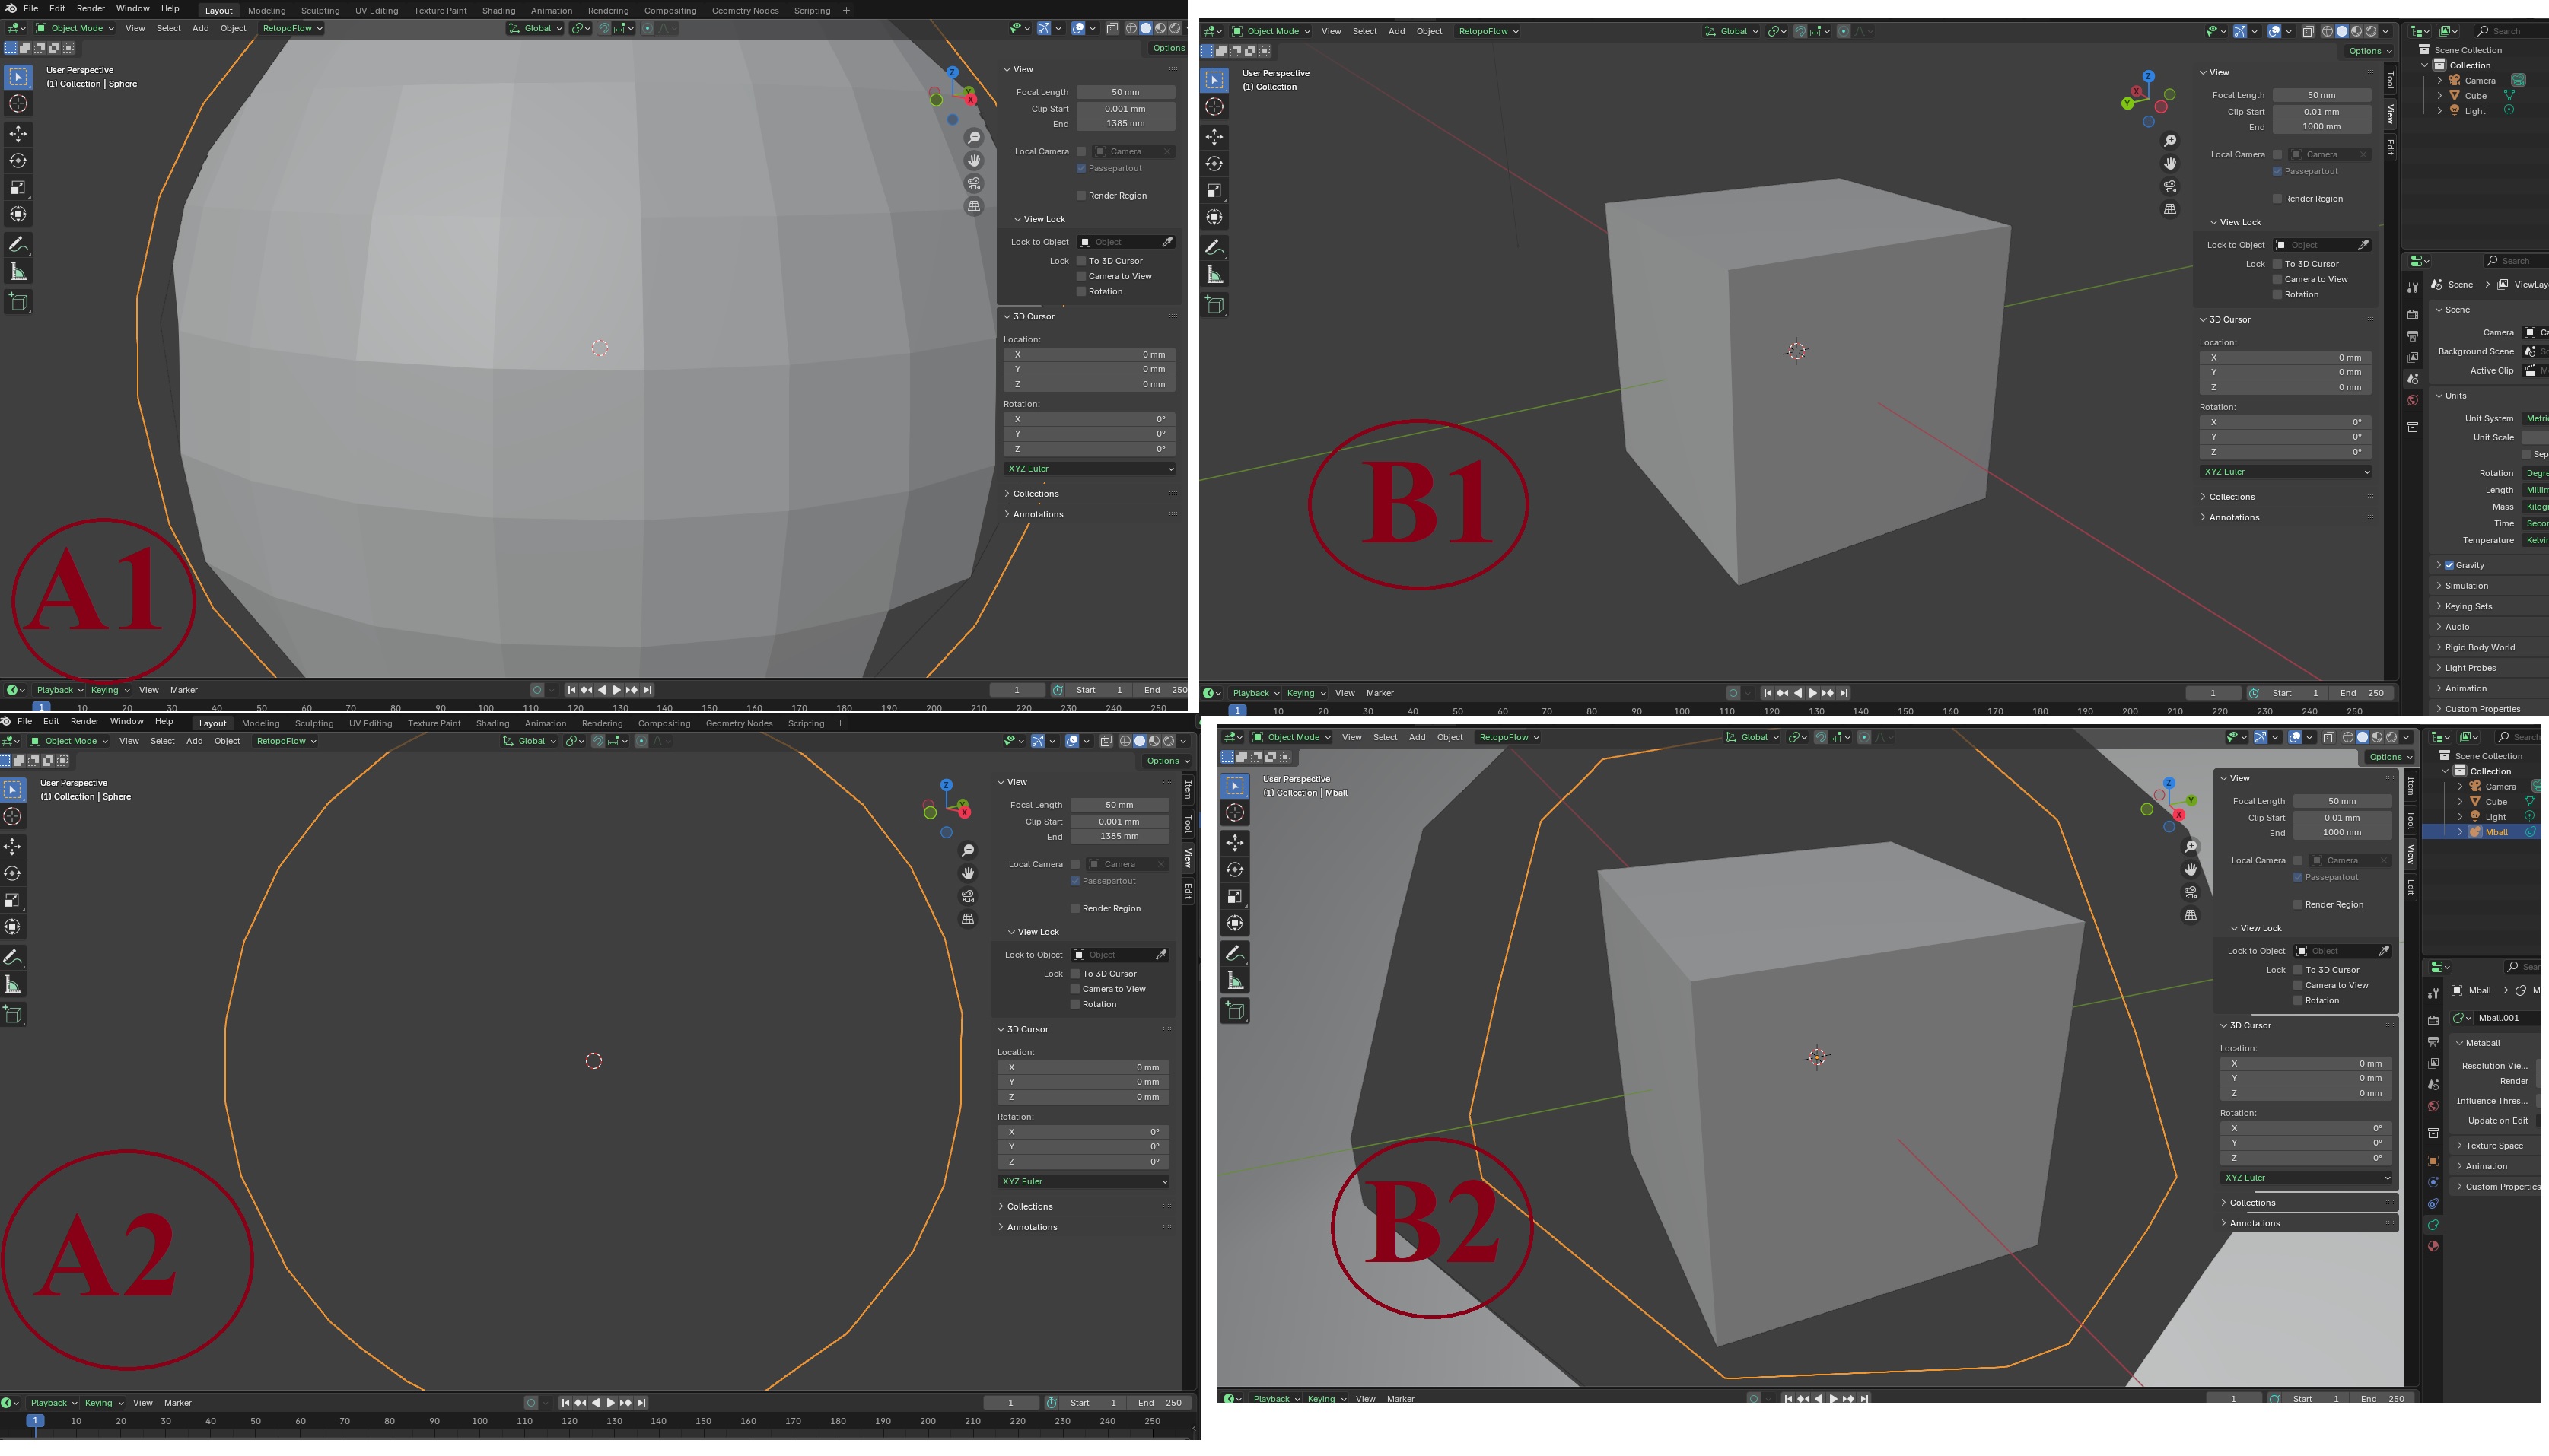2549x1456 pixels.
Task: Jump to first frame in A1 timeline
Action: pyautogui.click(x=571, y=690)
